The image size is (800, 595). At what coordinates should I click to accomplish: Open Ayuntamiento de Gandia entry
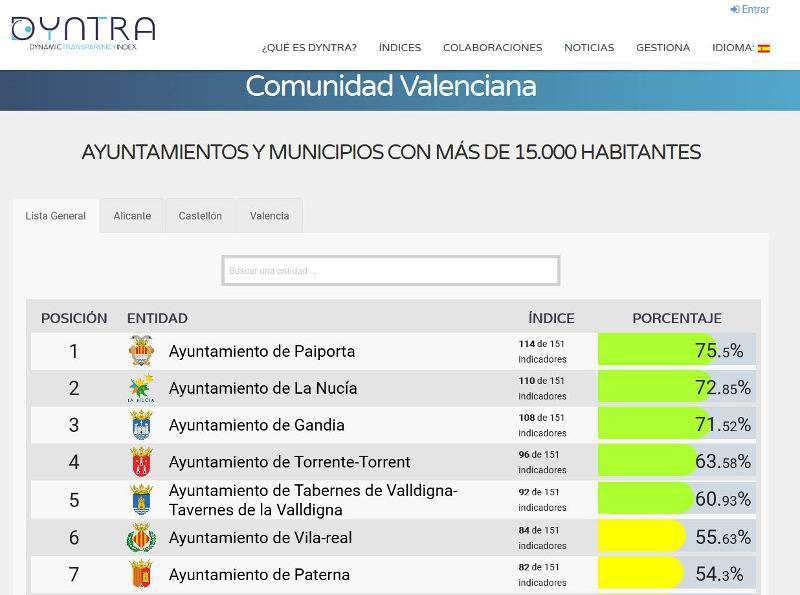257,425
